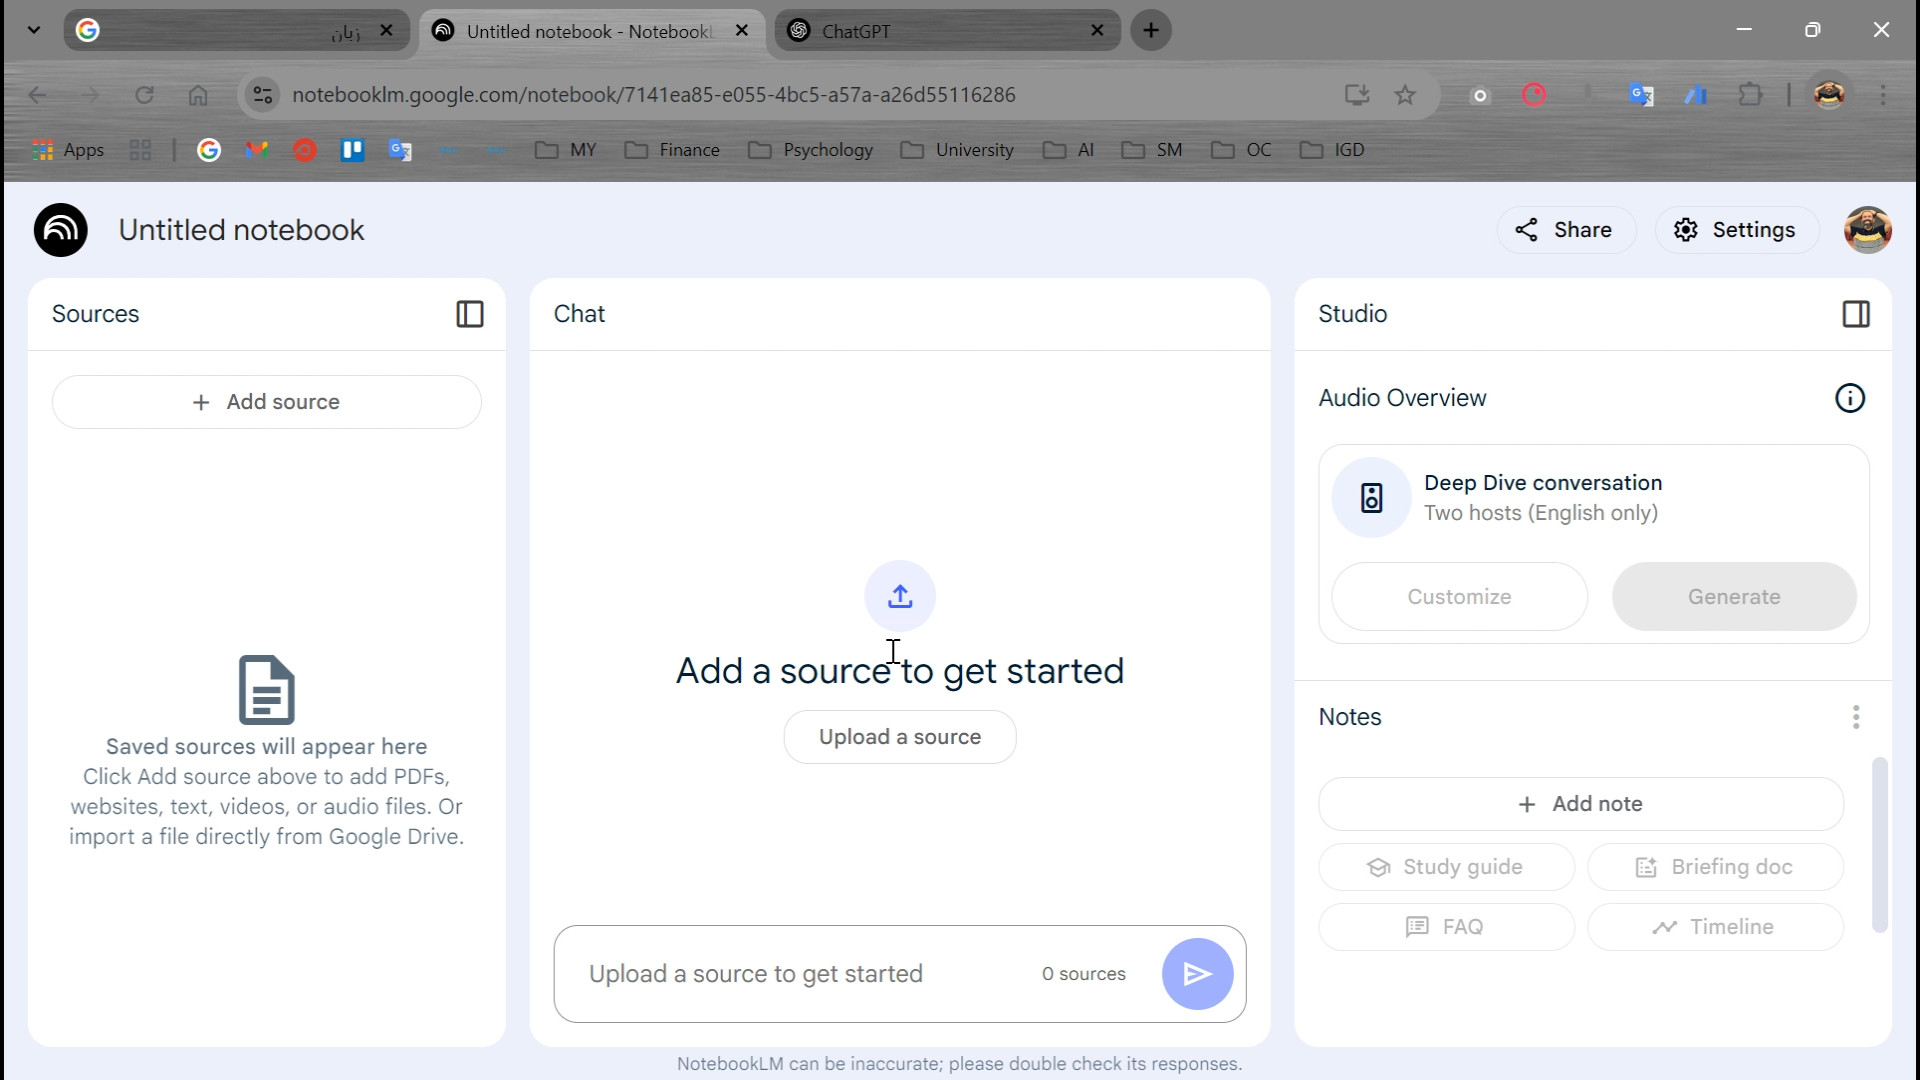
Task: Open the University bookmarks folder
Action: [957, 150]
